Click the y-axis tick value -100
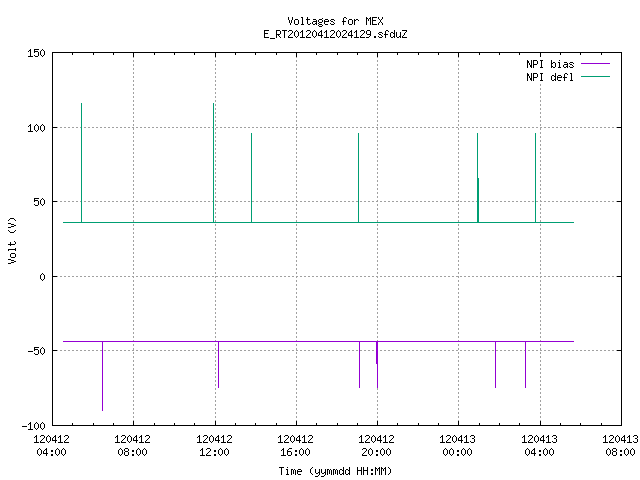The width and height of the screenshot is (640, 480). [33, 426]
